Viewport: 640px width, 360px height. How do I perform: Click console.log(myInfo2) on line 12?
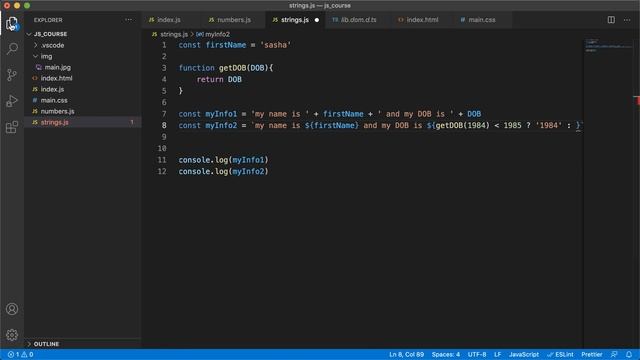click(223, 171)
